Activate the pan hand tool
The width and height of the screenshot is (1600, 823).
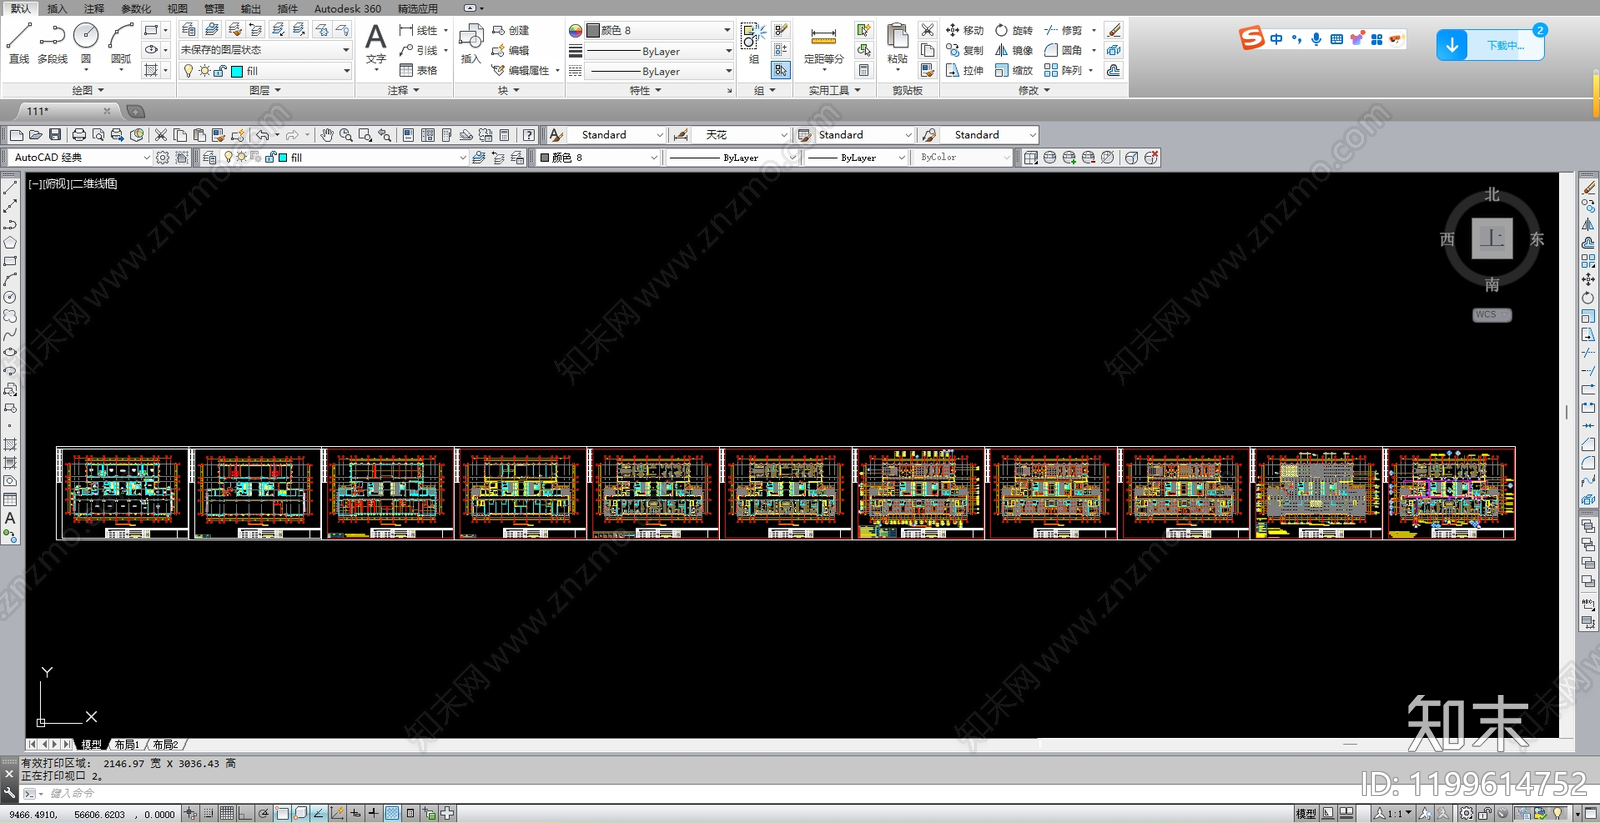pyautogui.click(x=327, y=135)
